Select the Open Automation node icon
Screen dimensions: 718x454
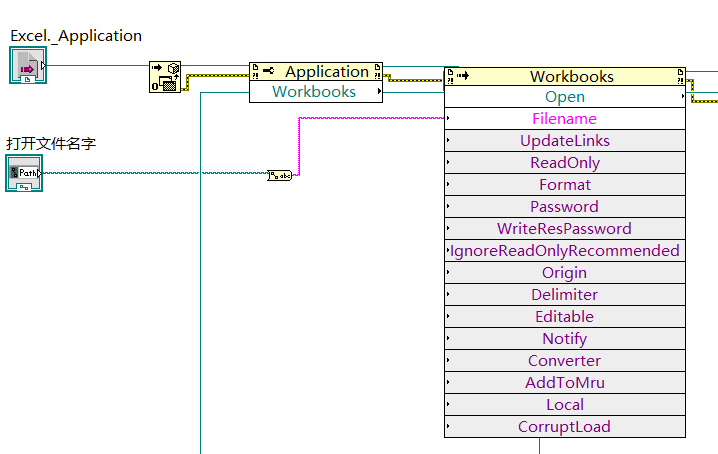coord(165,77)
